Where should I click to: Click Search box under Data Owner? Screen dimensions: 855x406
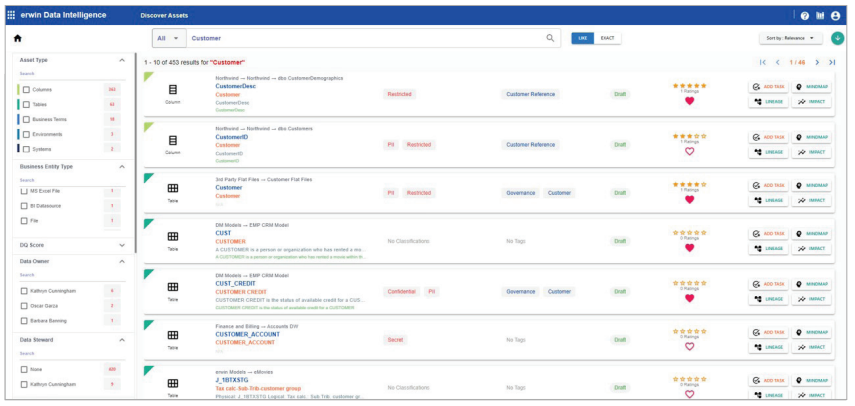pyautogui.click(x=71, y=275)
